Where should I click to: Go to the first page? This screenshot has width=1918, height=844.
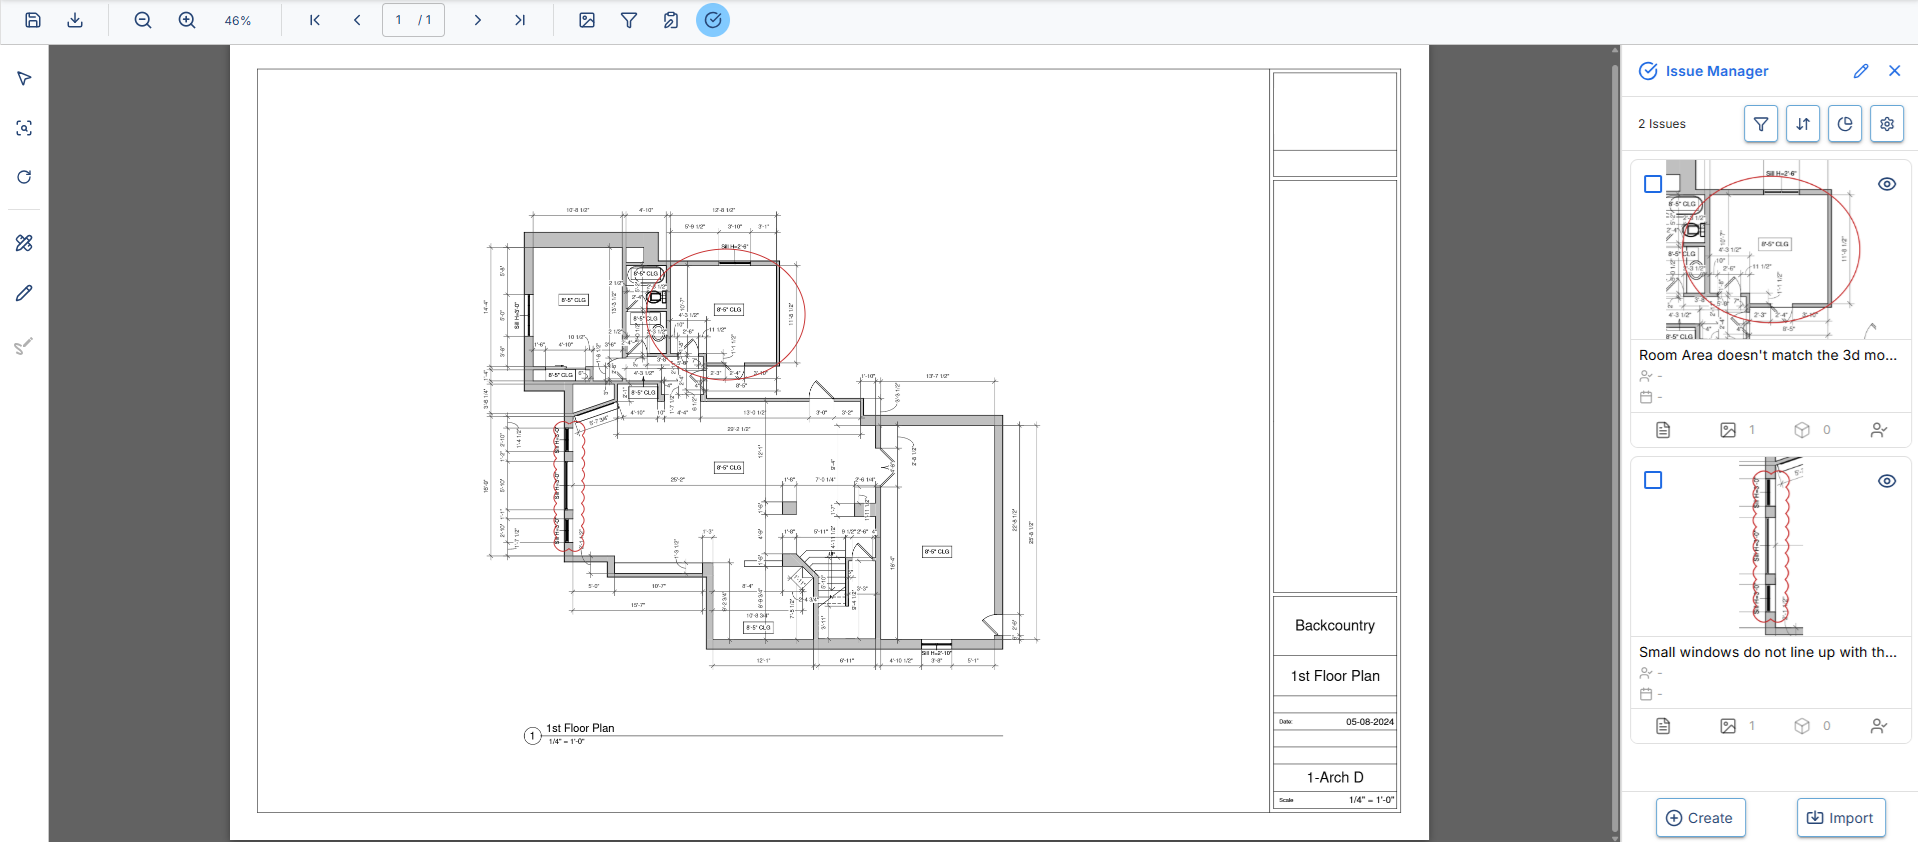point(315,20)
